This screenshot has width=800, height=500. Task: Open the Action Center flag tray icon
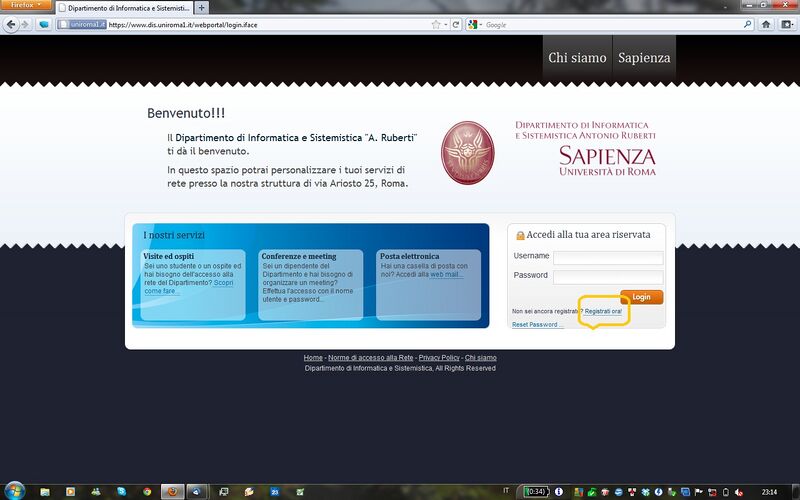pos(698,492)
